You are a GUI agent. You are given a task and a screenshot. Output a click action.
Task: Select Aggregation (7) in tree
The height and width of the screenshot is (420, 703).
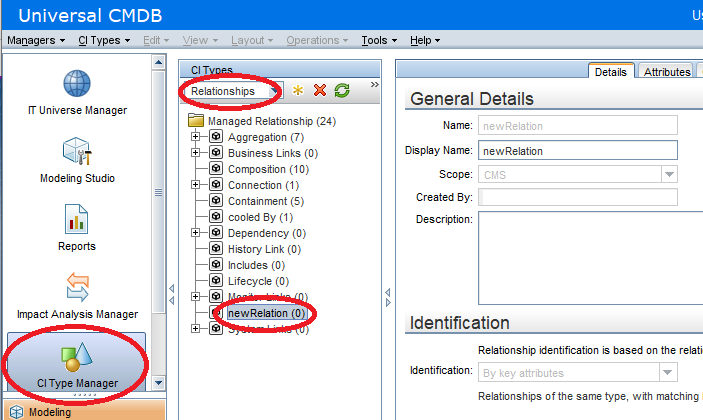266,137
